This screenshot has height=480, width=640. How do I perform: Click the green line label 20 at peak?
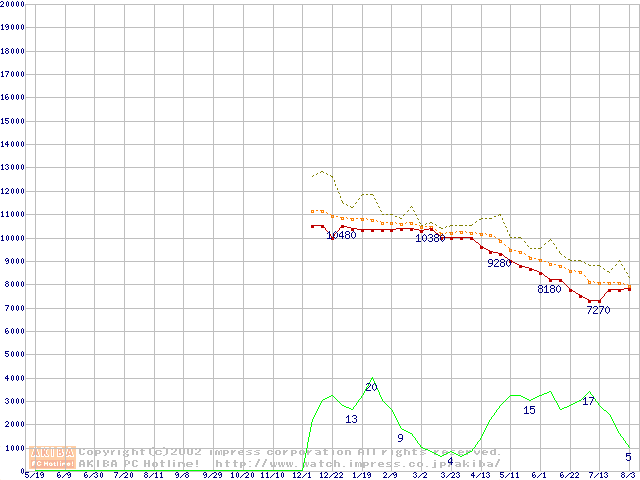coord(371,387)
